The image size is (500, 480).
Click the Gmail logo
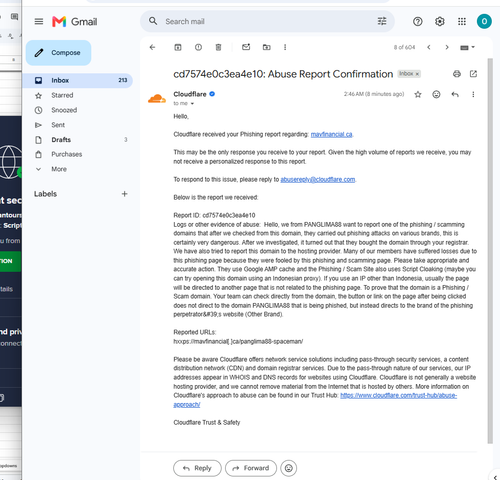pyautogui.click(x=75, y=22)
